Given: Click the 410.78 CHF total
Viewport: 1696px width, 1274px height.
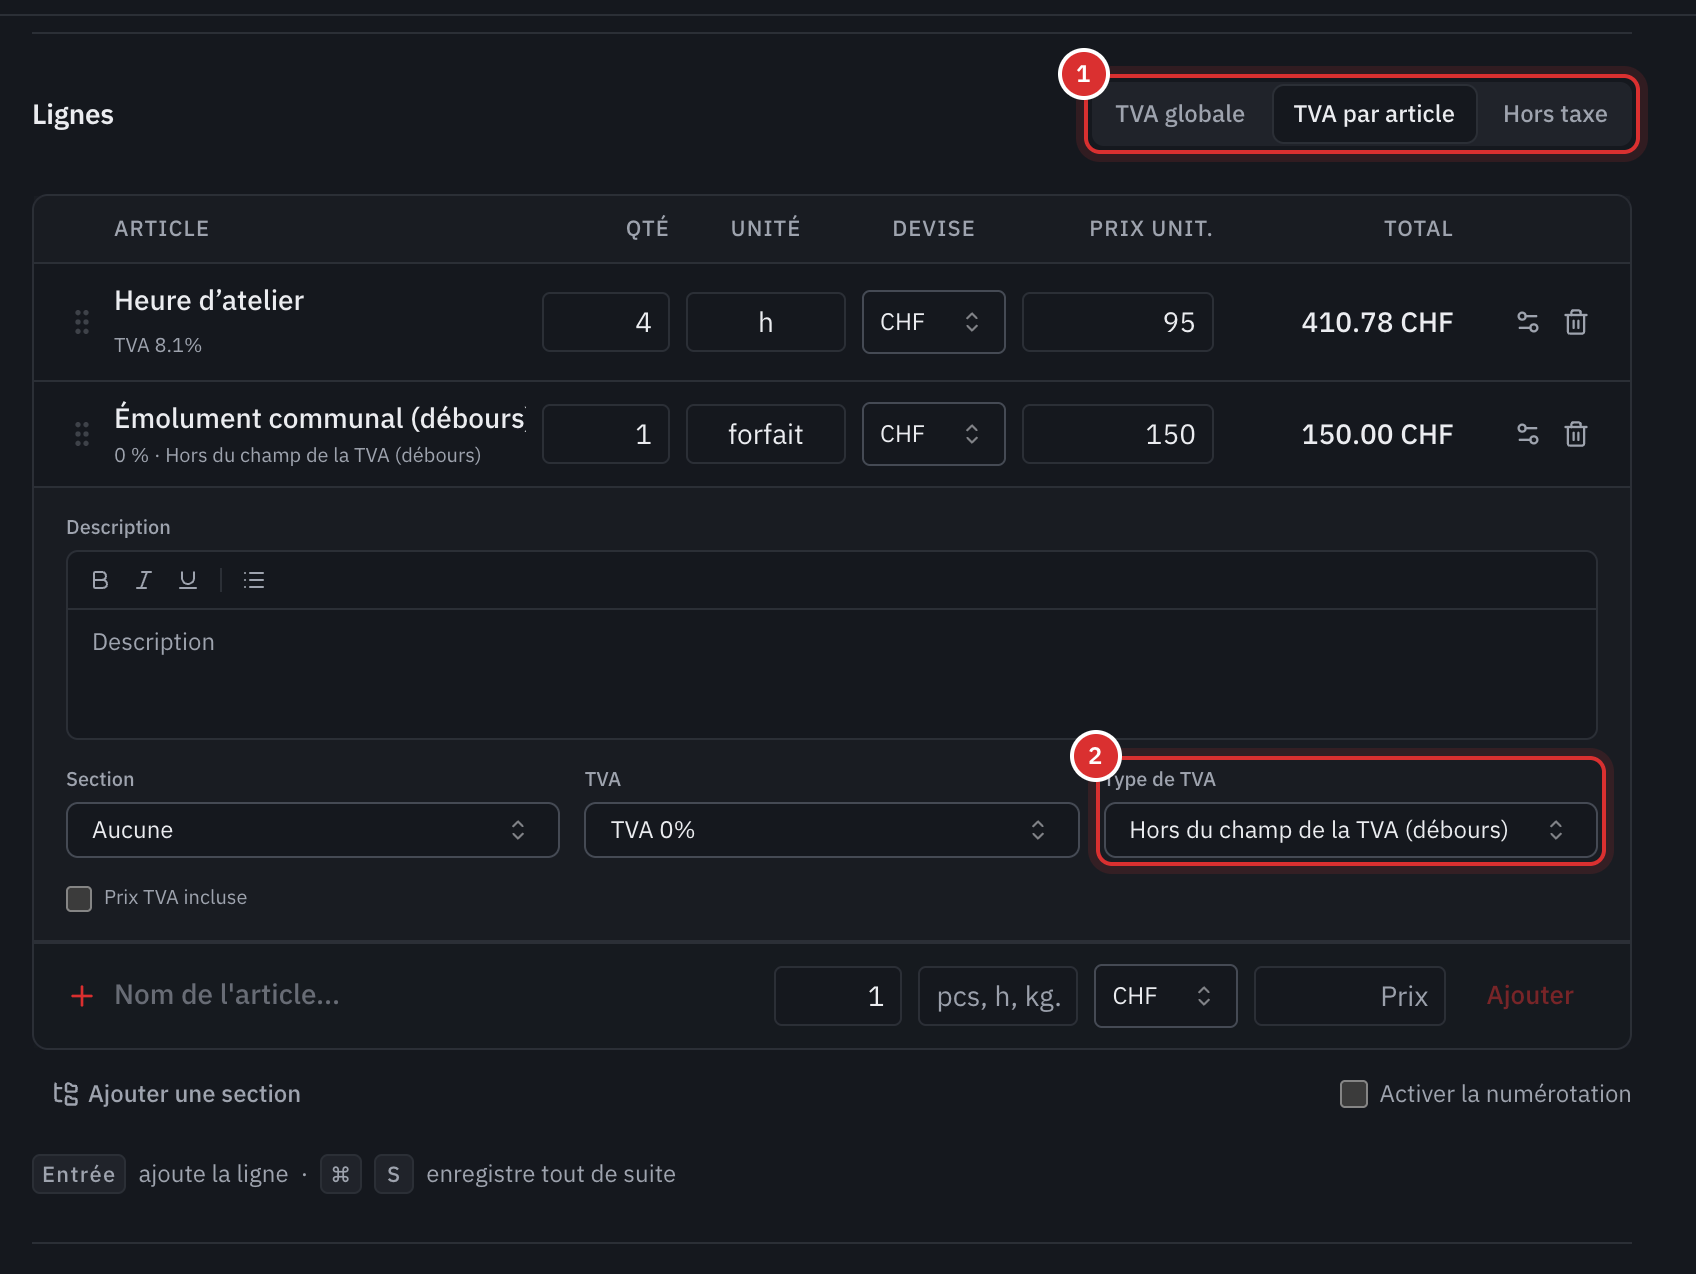Looking at the screenshot, I should tap(1377, 322).
